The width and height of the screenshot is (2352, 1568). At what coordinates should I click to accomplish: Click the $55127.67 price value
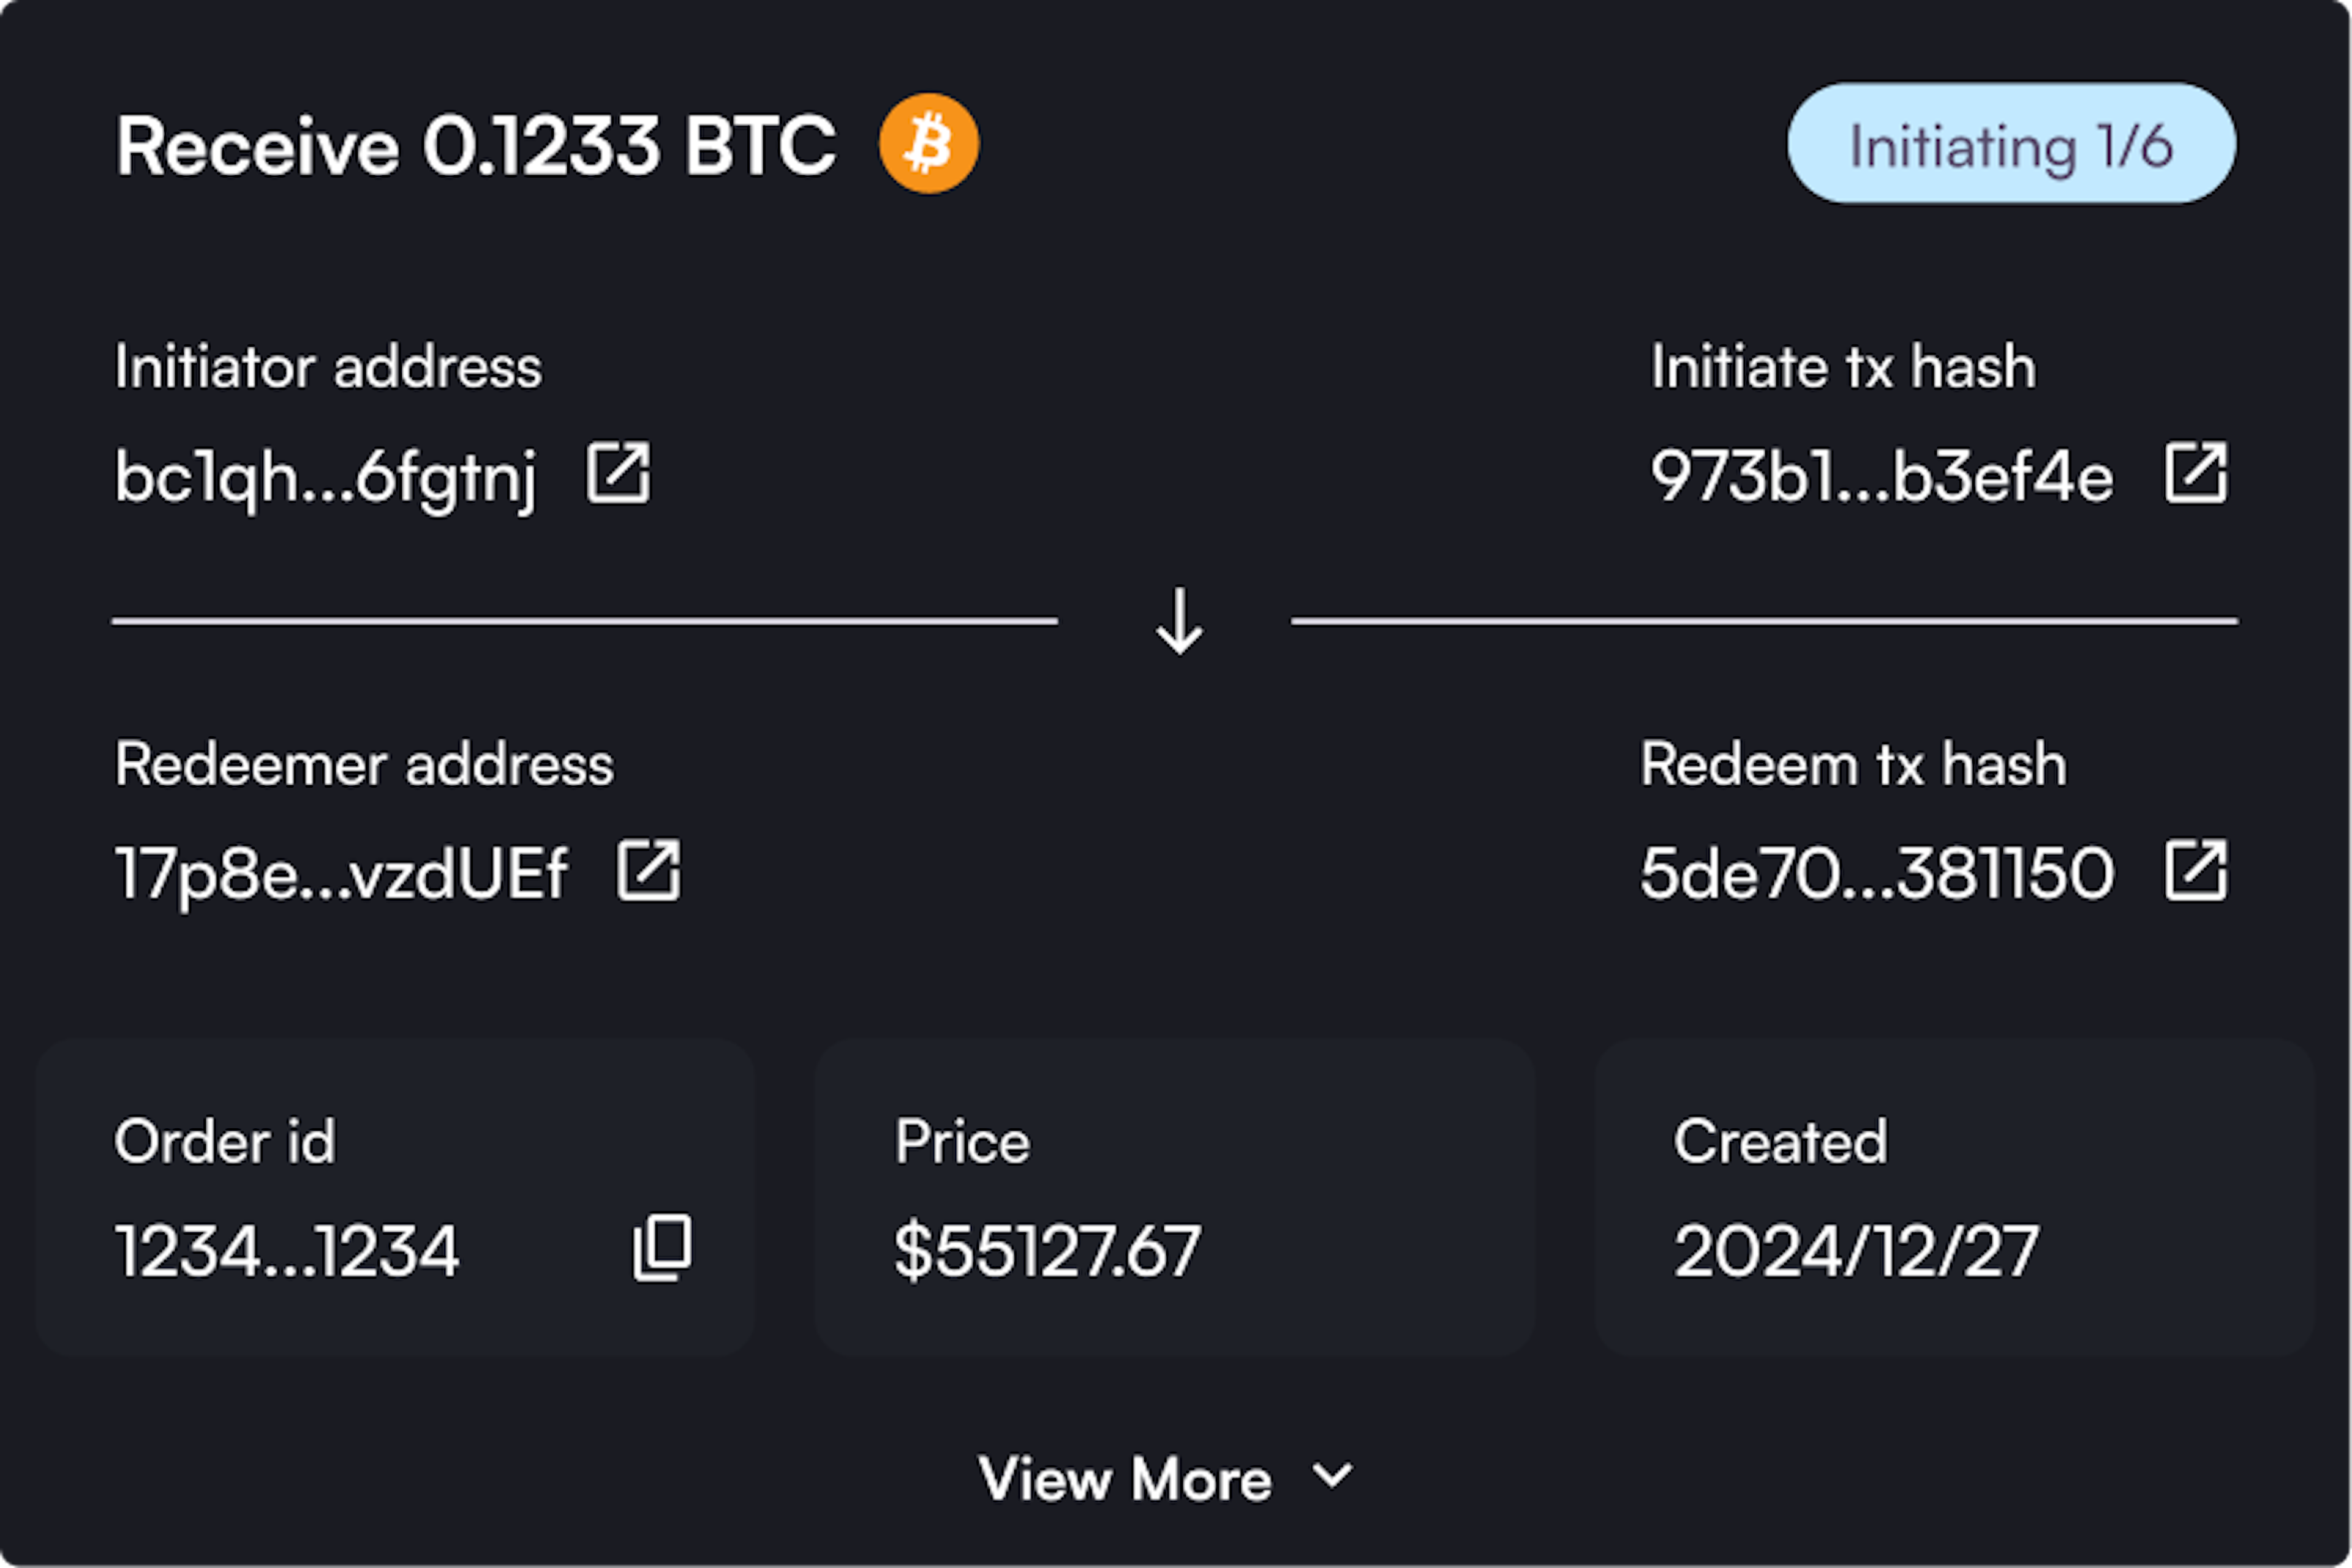(1047, 1251)
